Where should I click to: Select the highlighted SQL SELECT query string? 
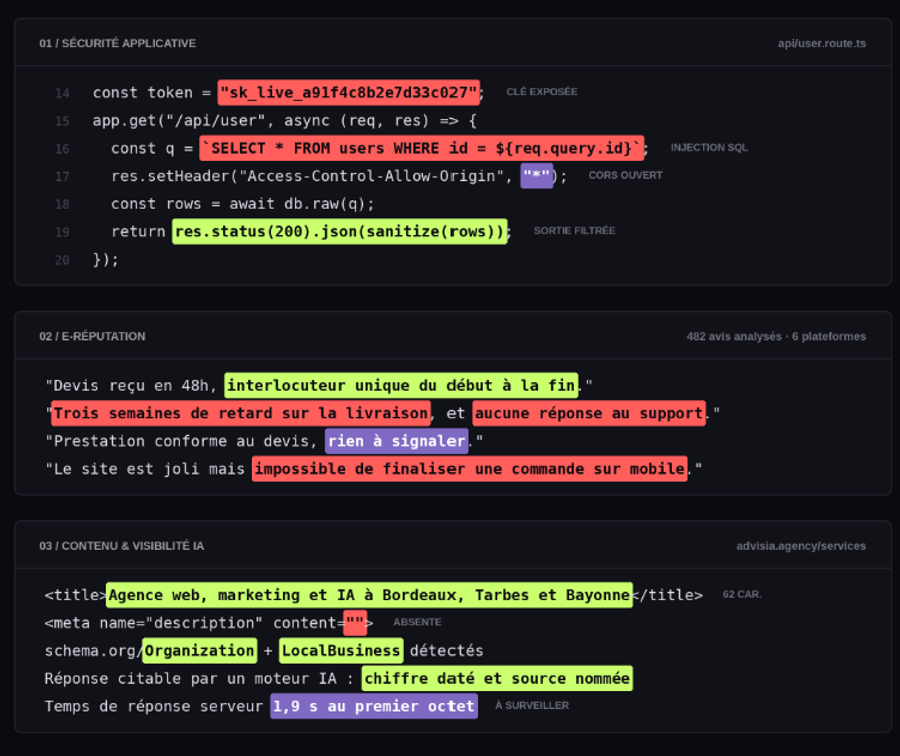coord(422,148)
